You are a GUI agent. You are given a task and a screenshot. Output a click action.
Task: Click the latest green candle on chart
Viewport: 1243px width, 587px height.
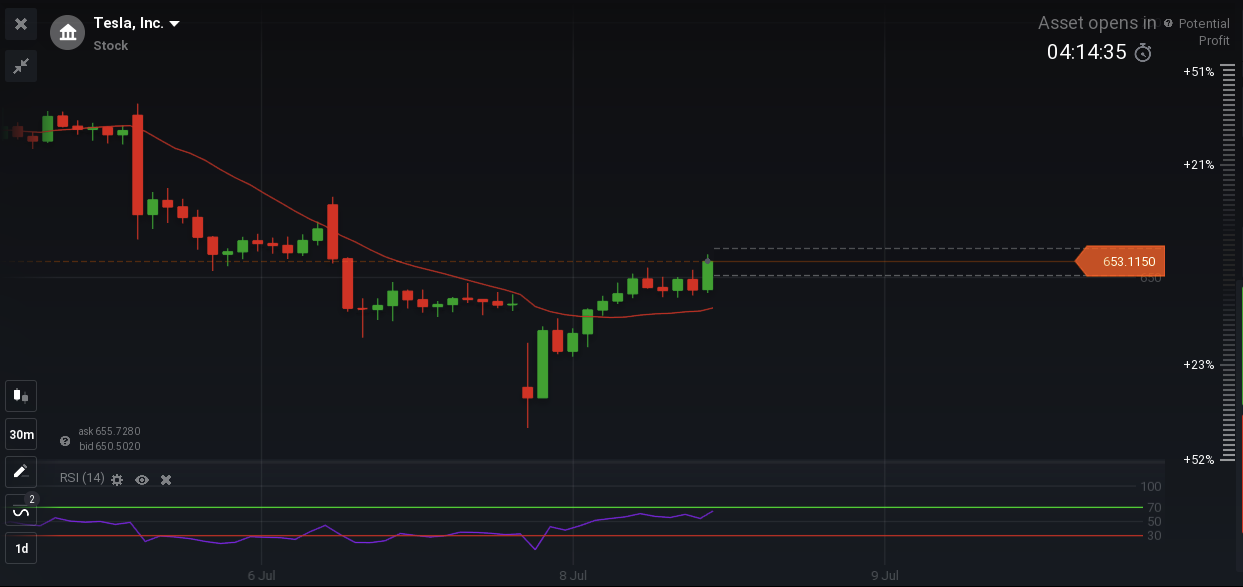(708, 276)
